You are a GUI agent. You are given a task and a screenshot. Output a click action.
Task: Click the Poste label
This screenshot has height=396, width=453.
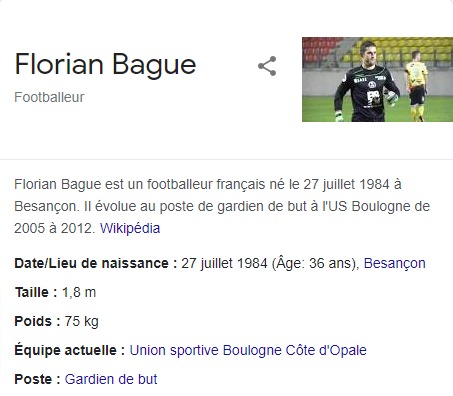point(37,379)
